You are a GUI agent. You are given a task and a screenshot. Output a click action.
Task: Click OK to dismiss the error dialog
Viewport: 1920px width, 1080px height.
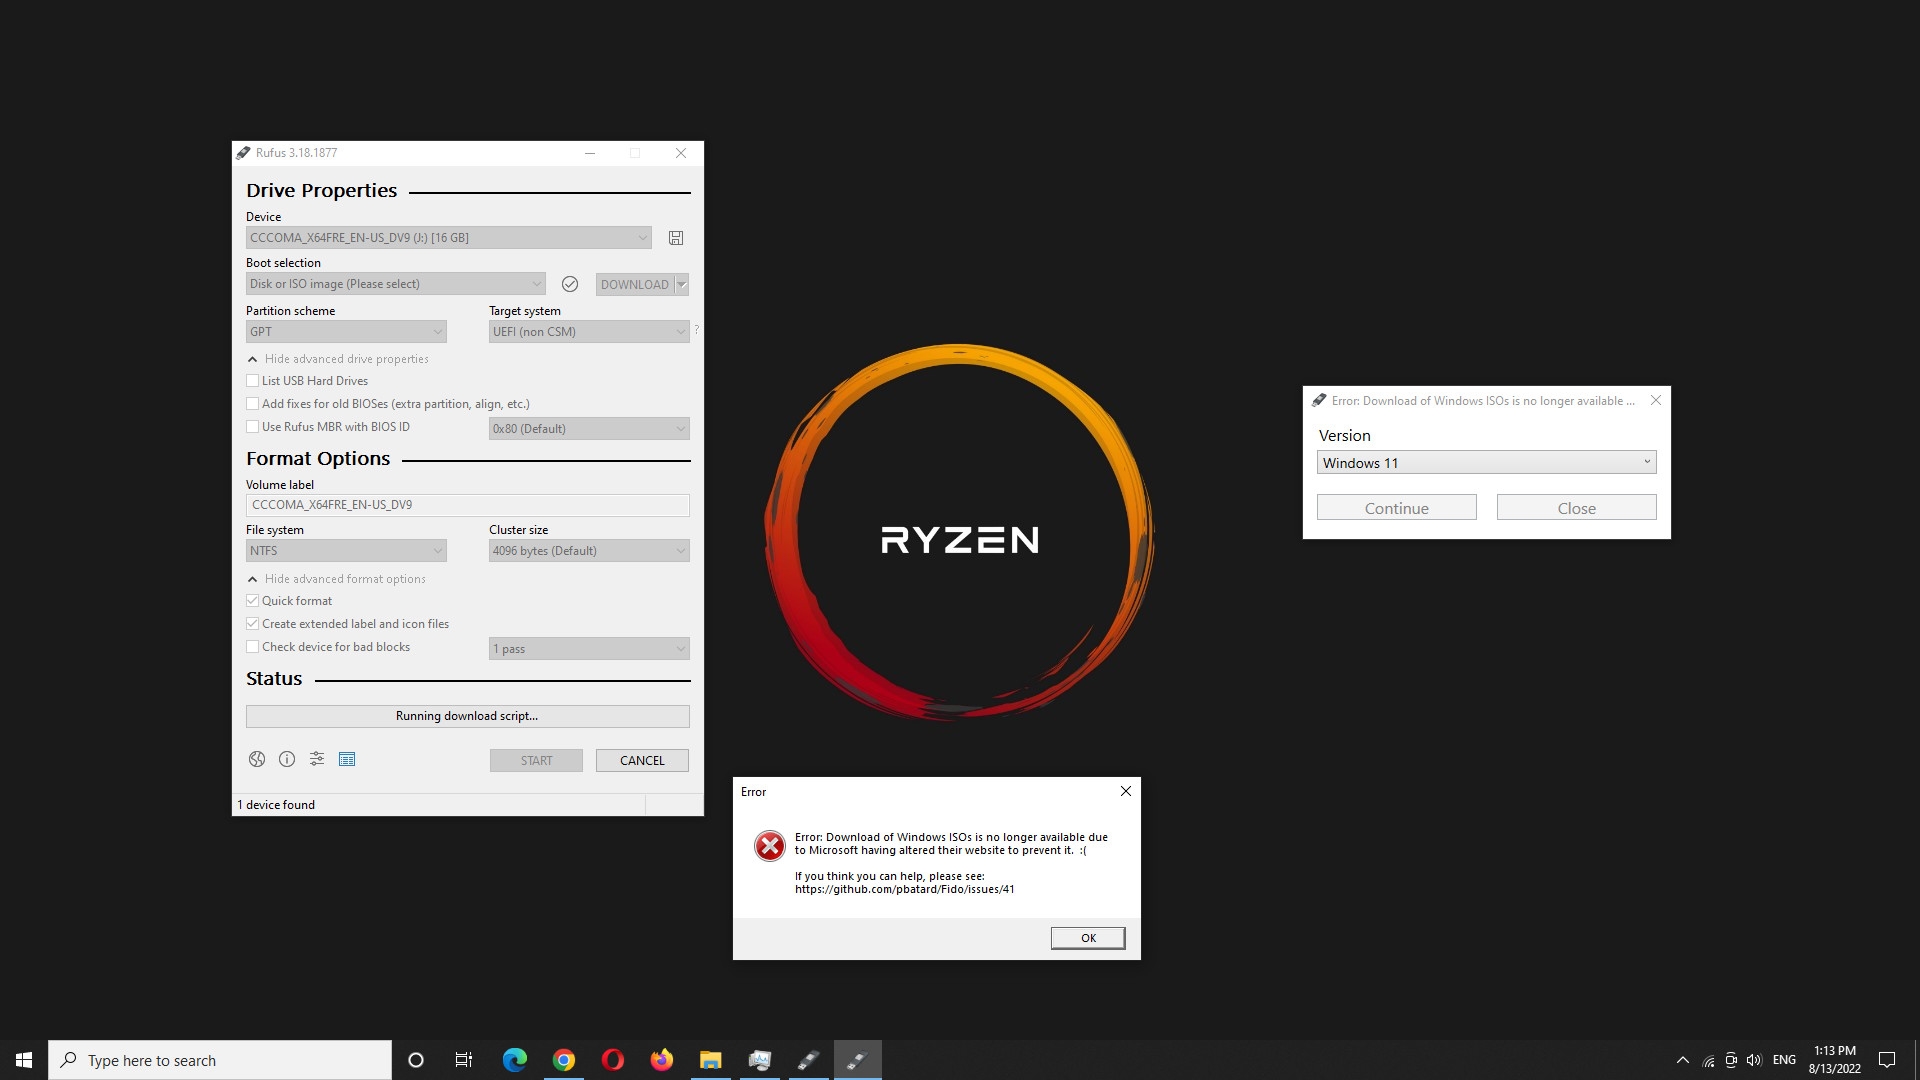[x=1088, y=938]
